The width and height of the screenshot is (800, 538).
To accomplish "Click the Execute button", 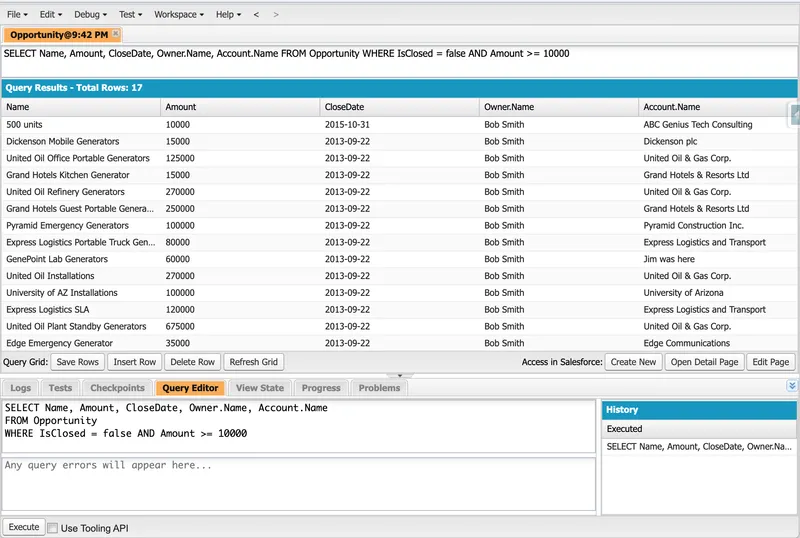I will click(x=23, y=527).
